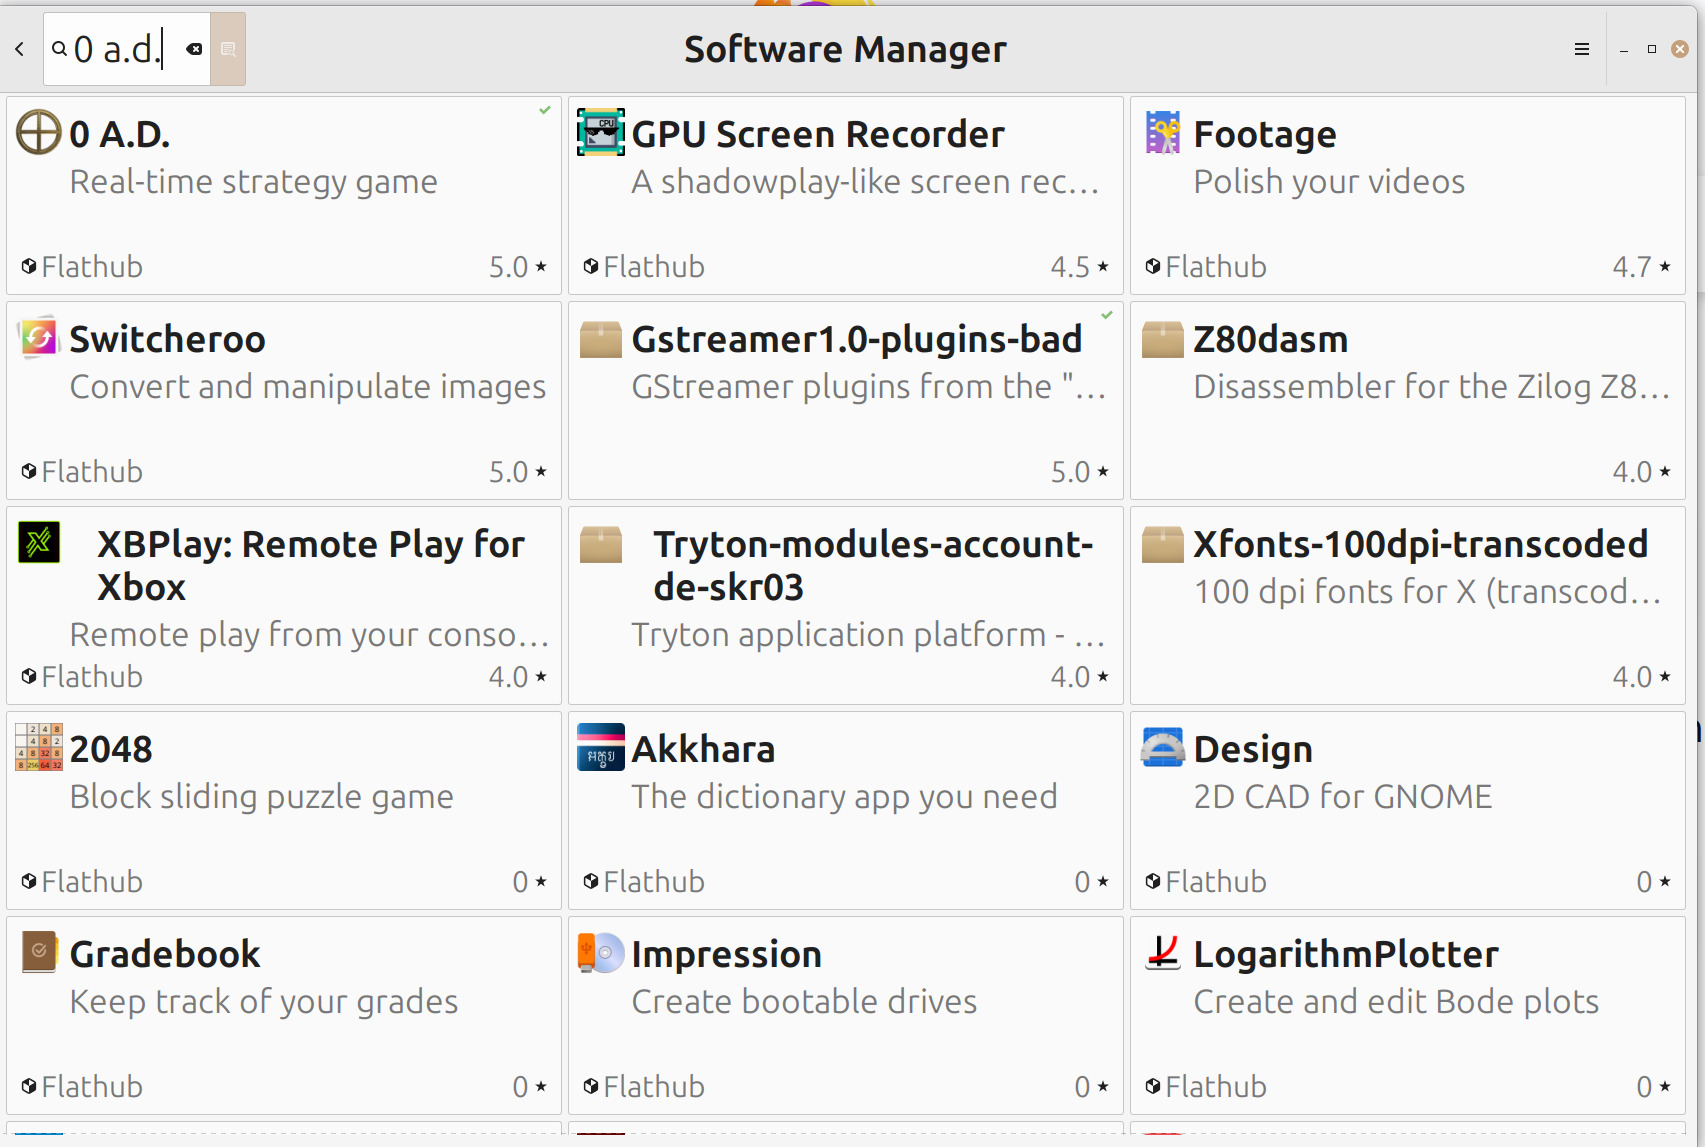Select the 0 A.D. title
1705x1147 pixels.
(120, 134)
